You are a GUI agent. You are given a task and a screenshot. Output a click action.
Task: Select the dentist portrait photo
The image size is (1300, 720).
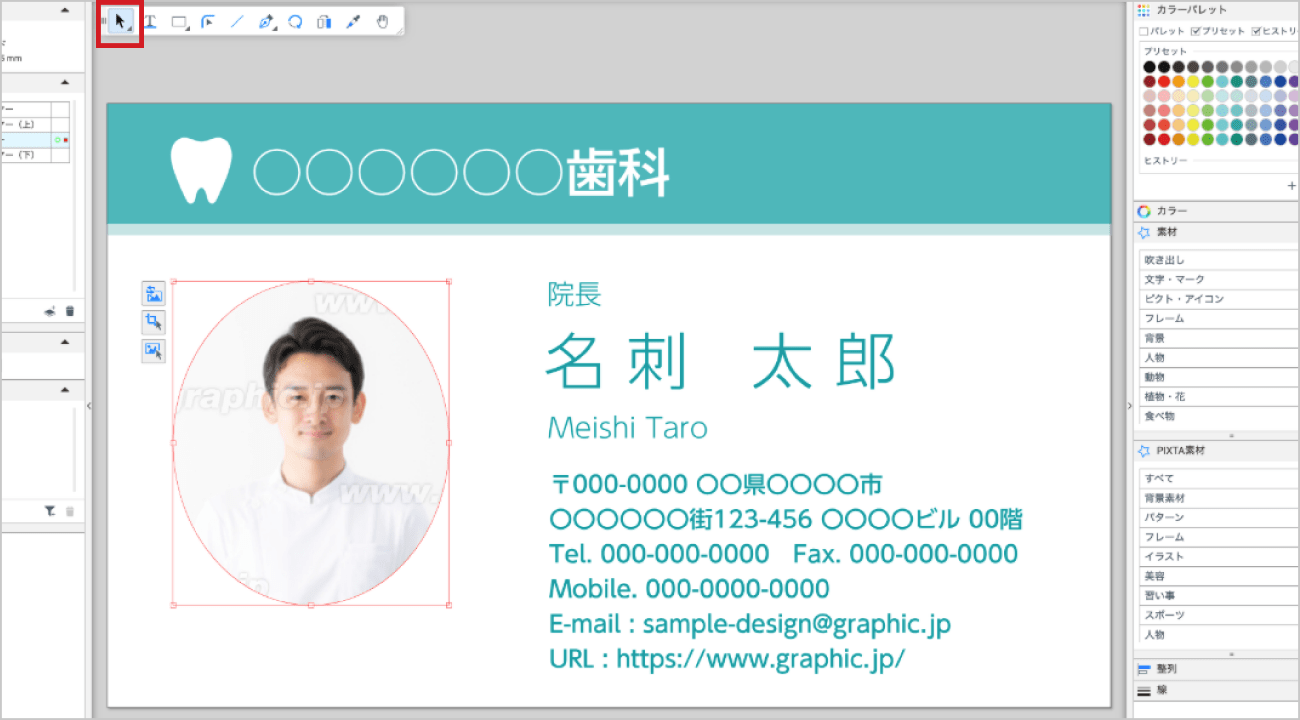tap(310, 443)
